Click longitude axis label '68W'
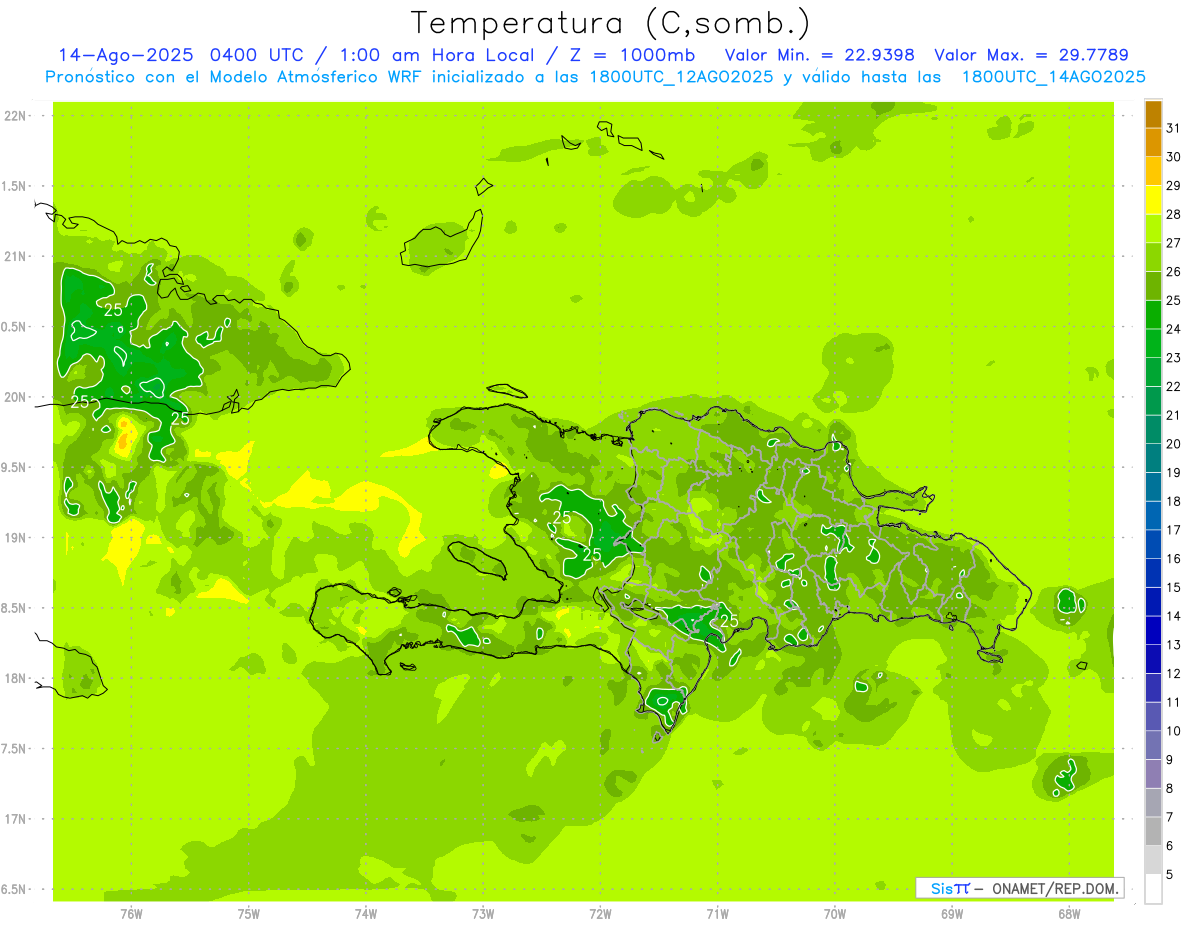1200x927 pixels. click(x=1069, y=914)
